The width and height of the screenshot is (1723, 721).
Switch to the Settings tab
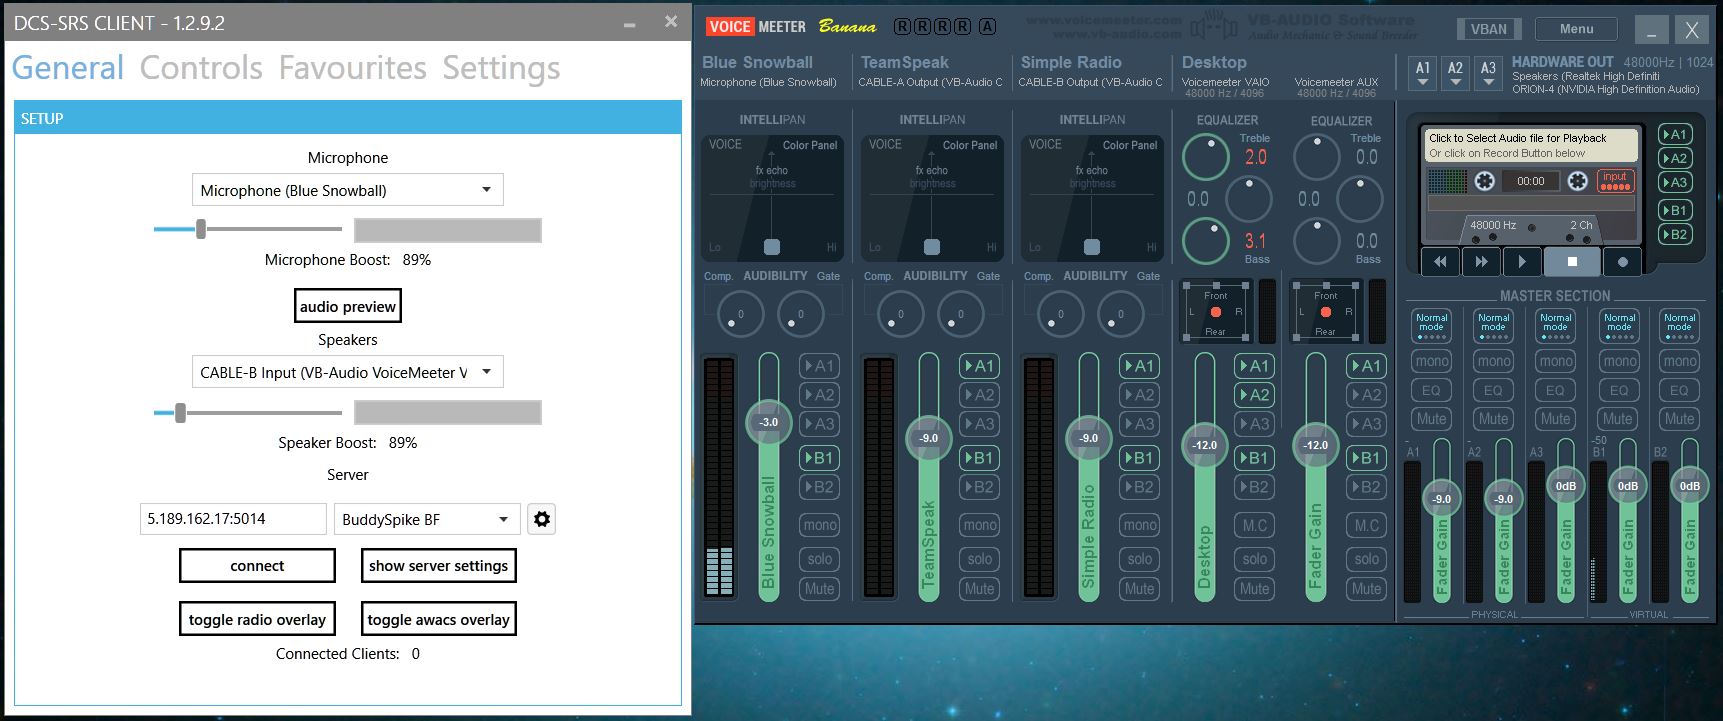coord(501,68)
